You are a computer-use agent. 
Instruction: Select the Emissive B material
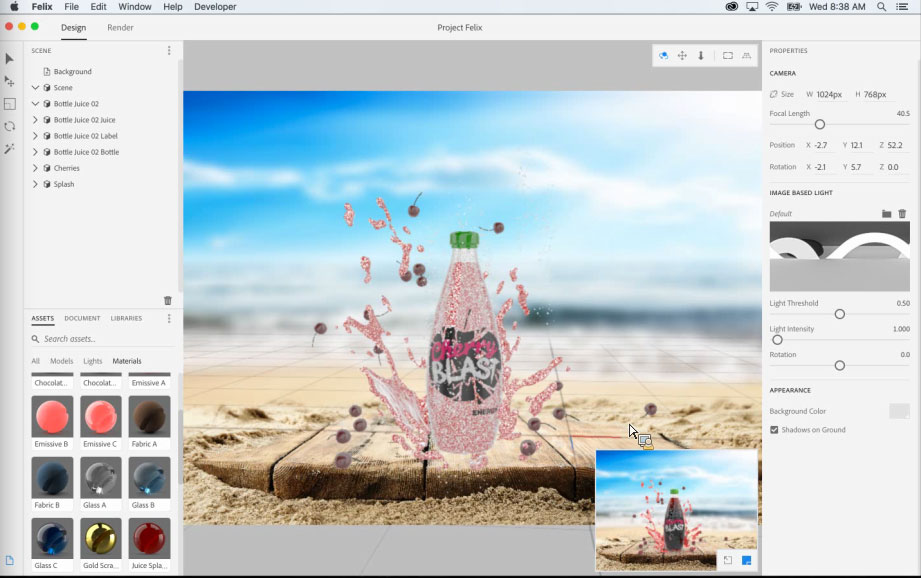[x=52, y=422]
